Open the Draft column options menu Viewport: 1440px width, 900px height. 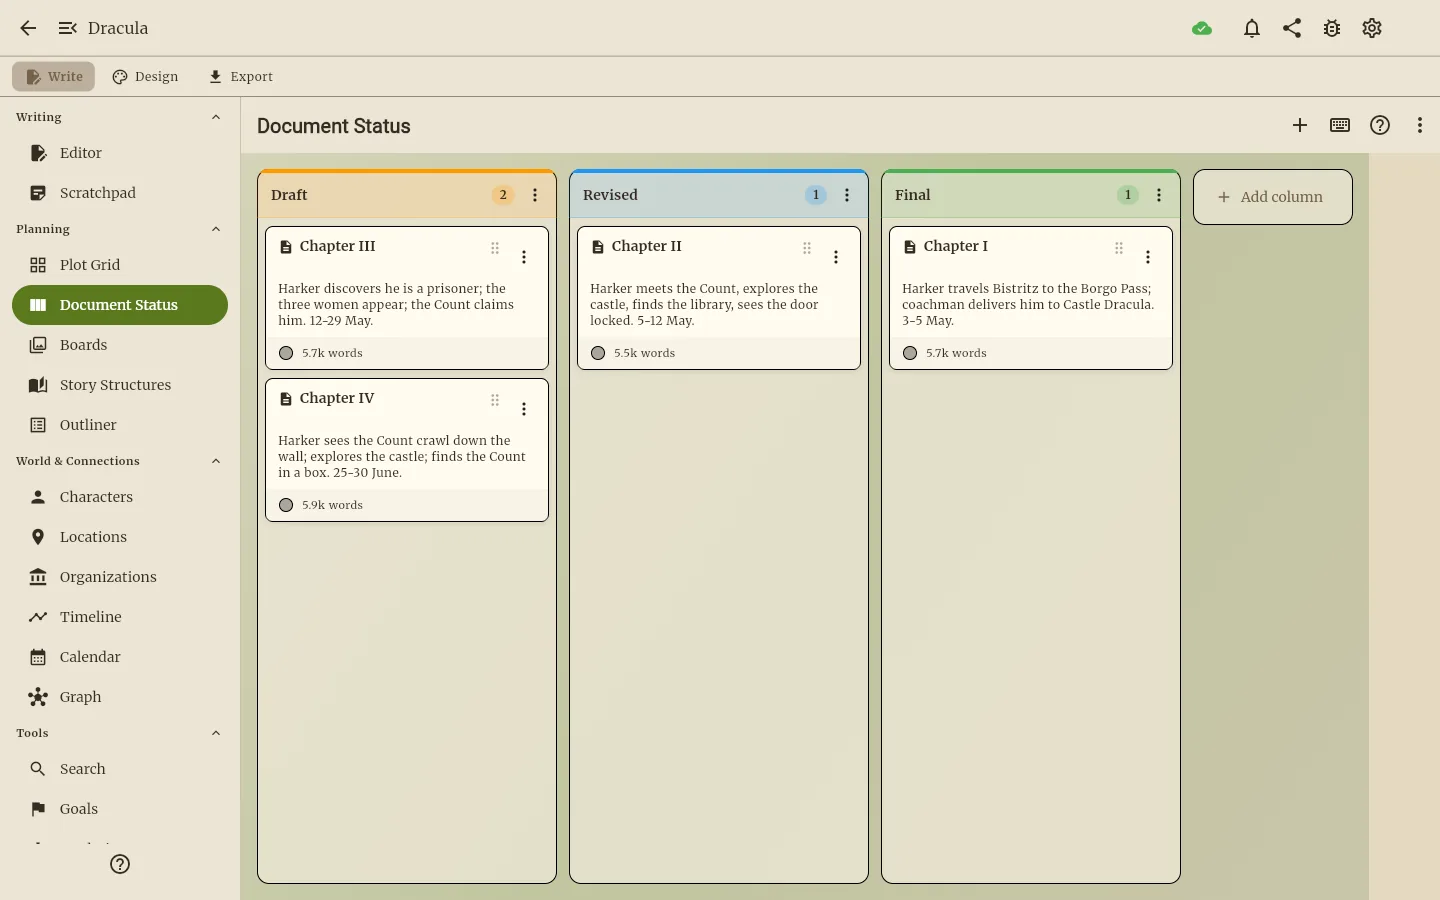point(535,195)
